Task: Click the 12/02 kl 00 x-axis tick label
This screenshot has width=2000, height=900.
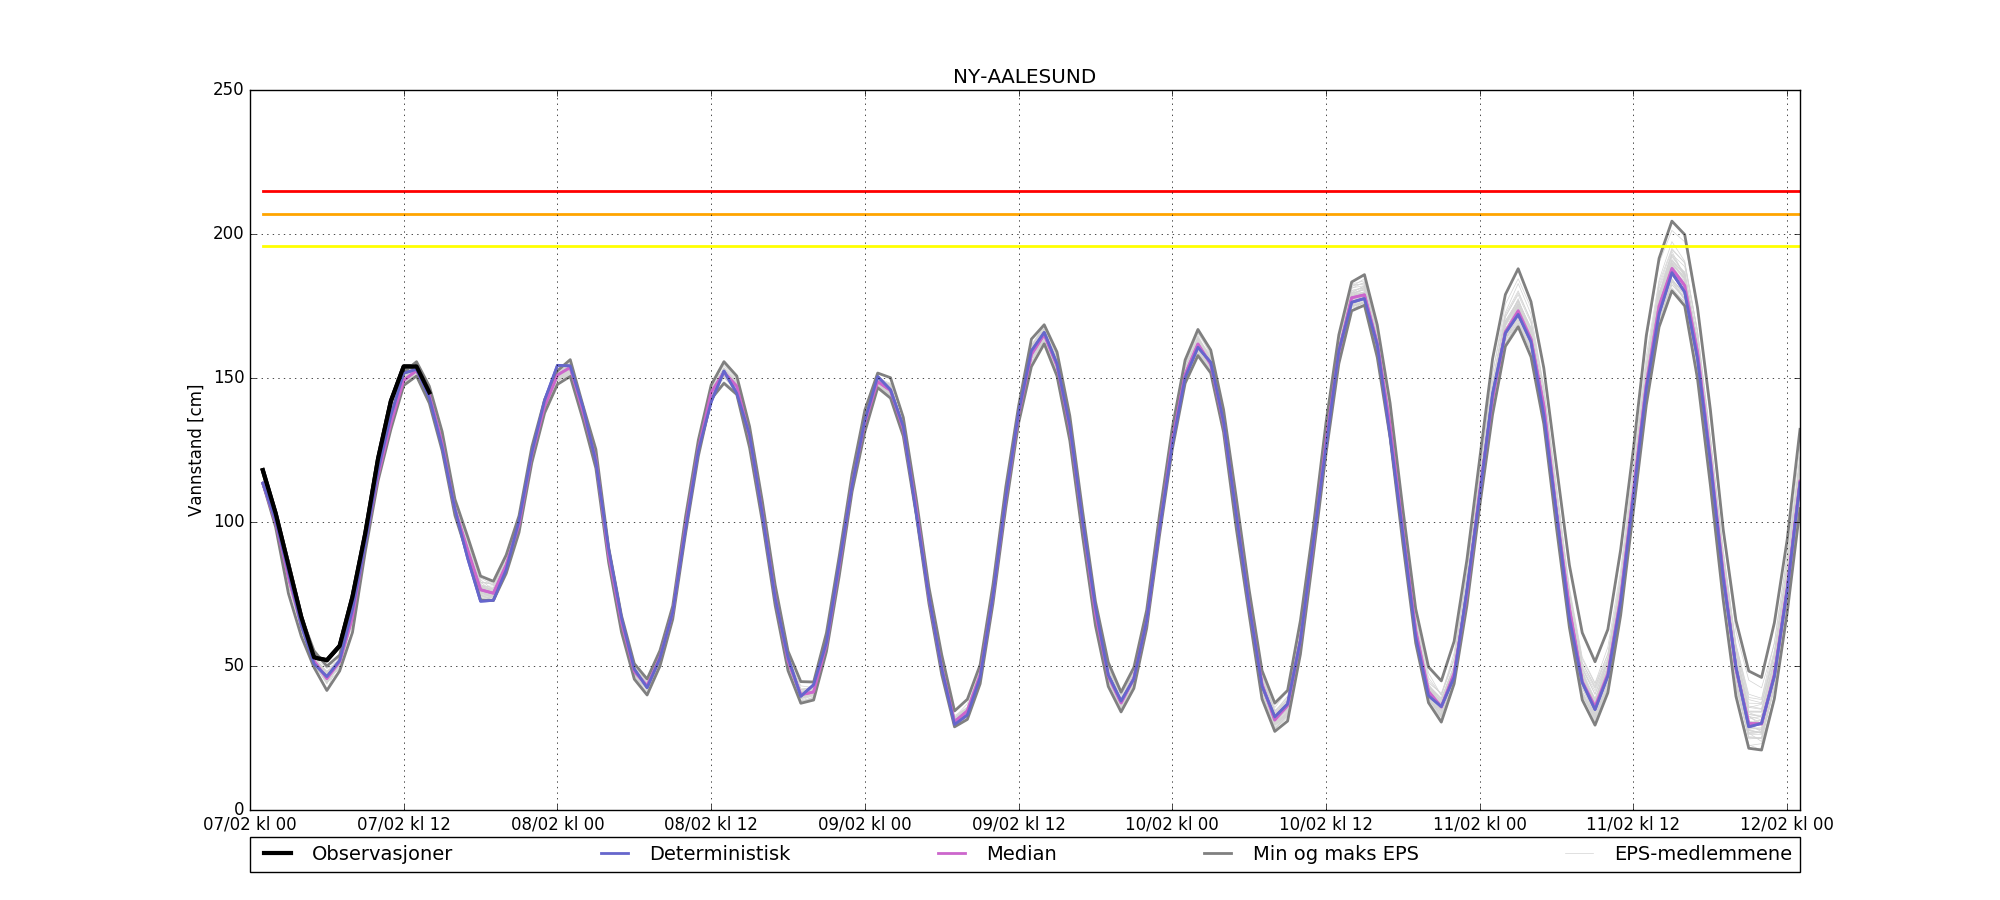Action: tap(1786, 825)
